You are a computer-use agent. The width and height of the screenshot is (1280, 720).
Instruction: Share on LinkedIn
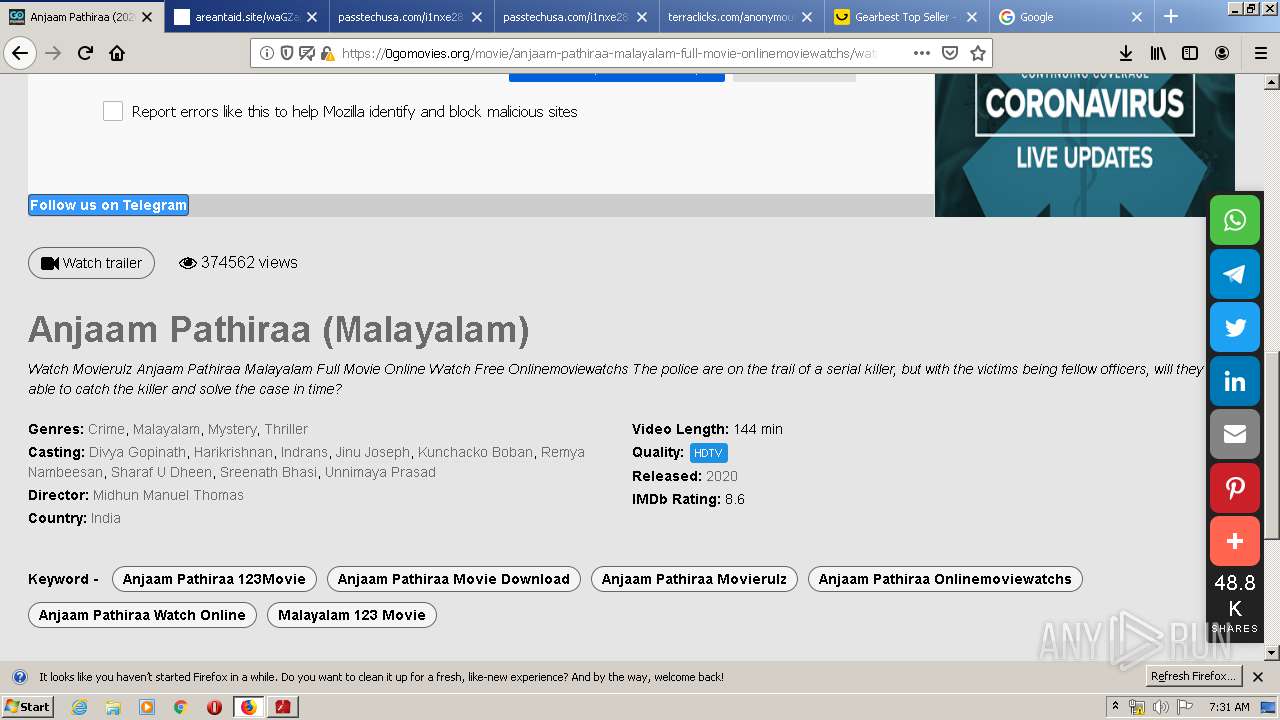[x=1235, y=381]
